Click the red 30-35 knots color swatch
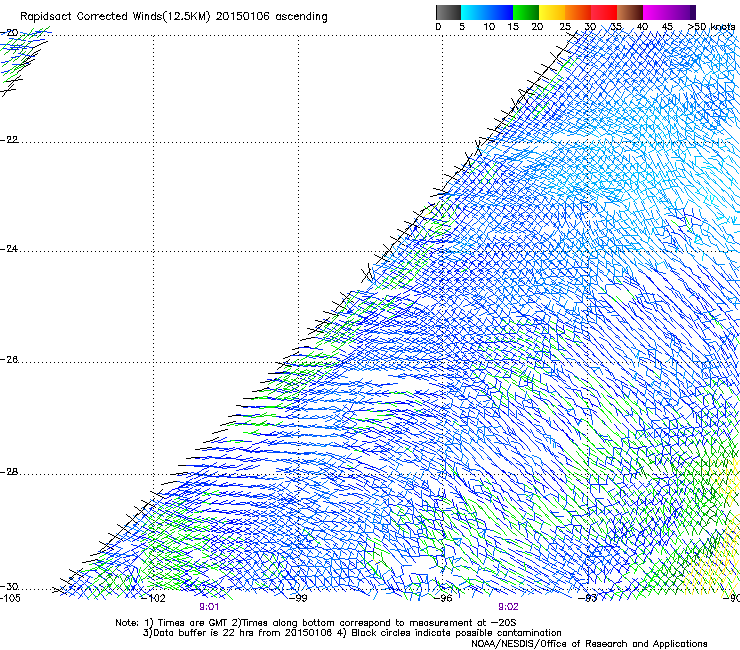The width and height of the screenshot is (740, 650). (604, 12)
